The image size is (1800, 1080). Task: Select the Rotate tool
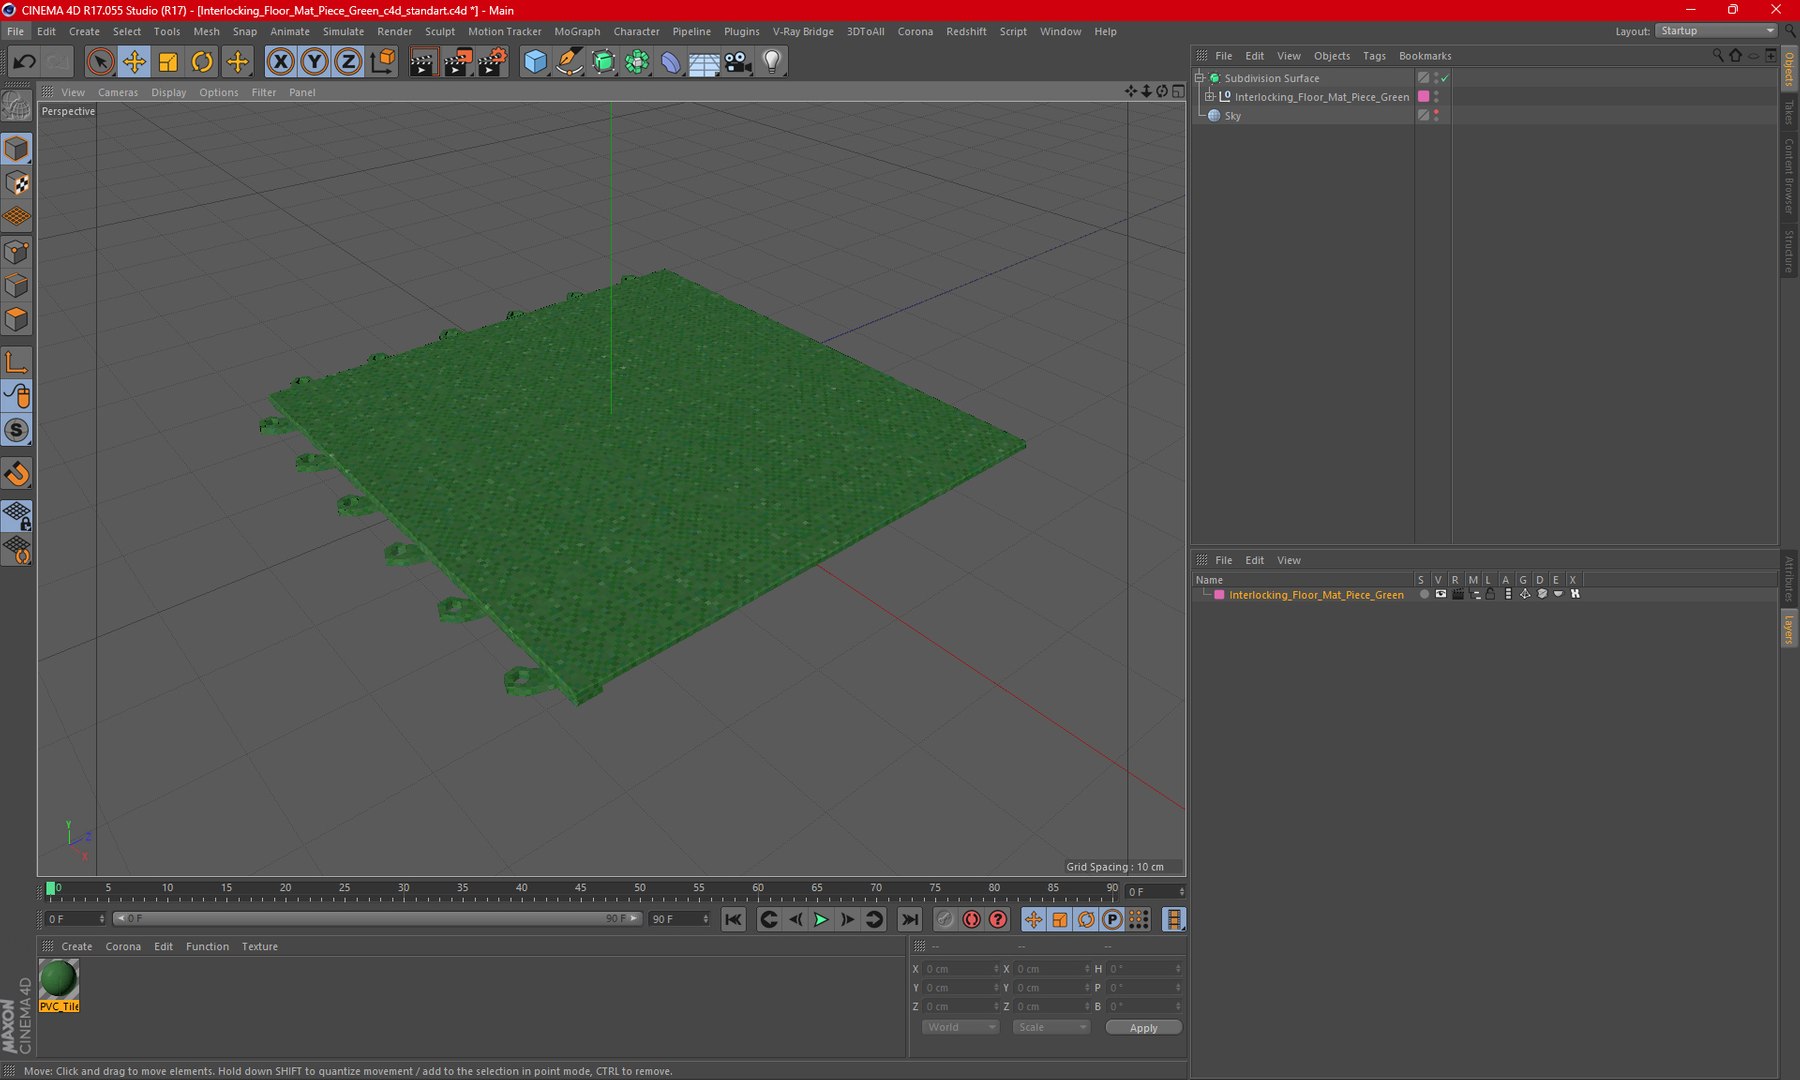[202, 62]
